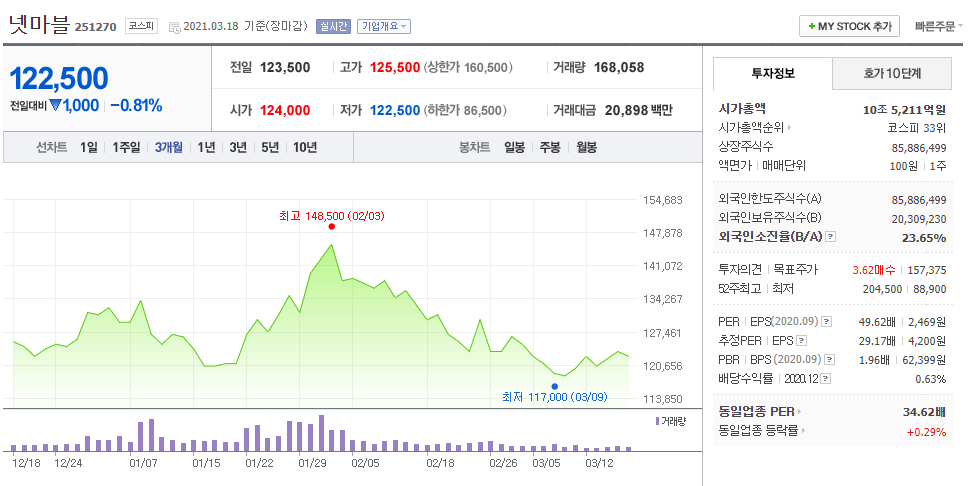974x486 pixels.
Task: Click the red 최고 148,500 point marker
Action: pyautogui.click(x=332, y=227)
